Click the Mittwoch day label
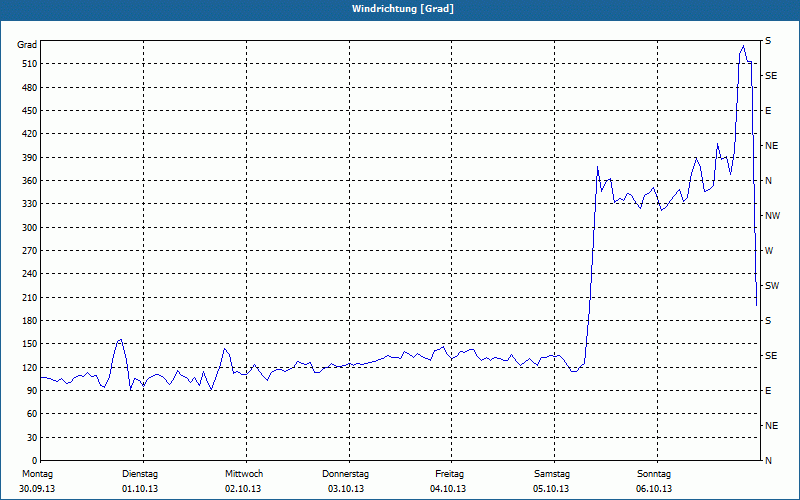The width and height of the screenshot is (800, 500). [x=244, y=474]
